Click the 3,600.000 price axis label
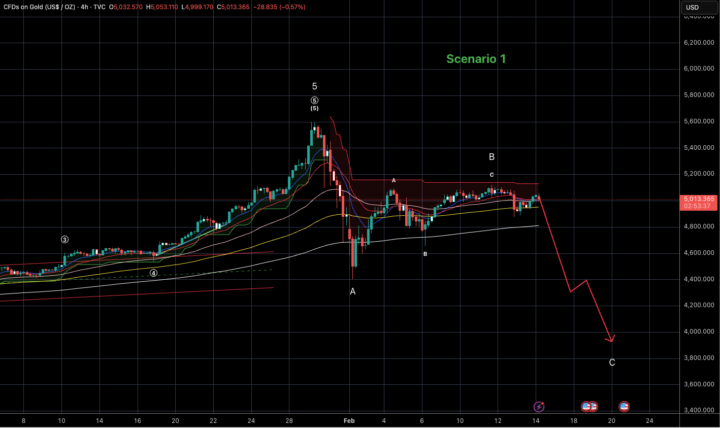720x428 pixels. [x=698, y=384]
